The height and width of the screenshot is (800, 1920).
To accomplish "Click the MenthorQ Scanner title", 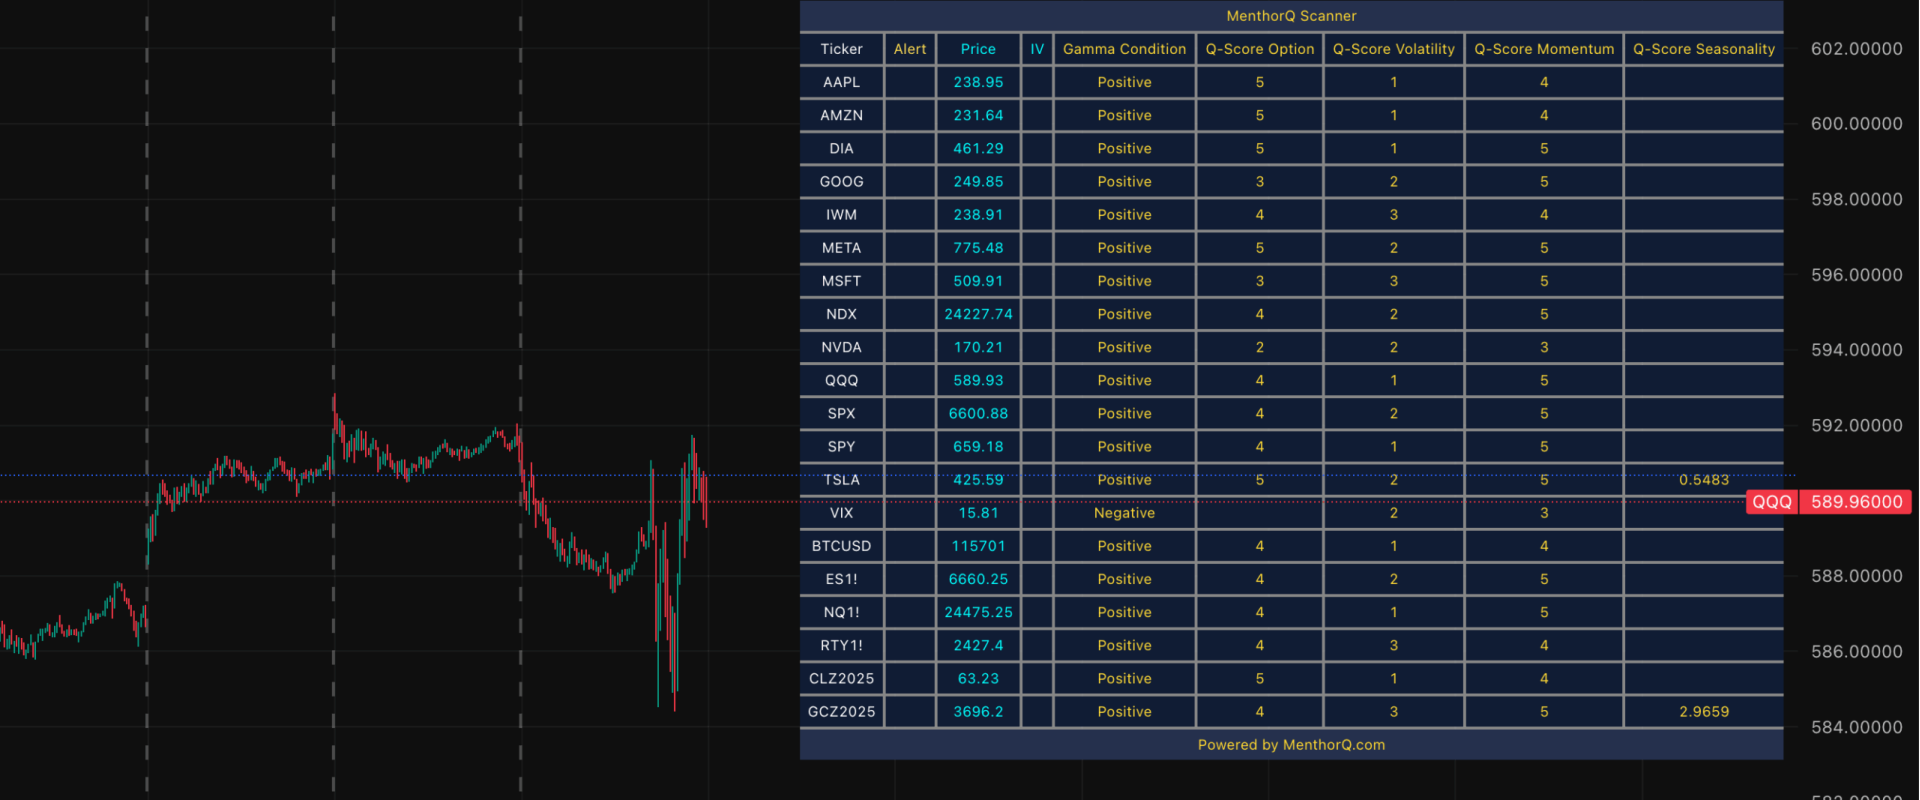I will click(x=1291, y=16).
